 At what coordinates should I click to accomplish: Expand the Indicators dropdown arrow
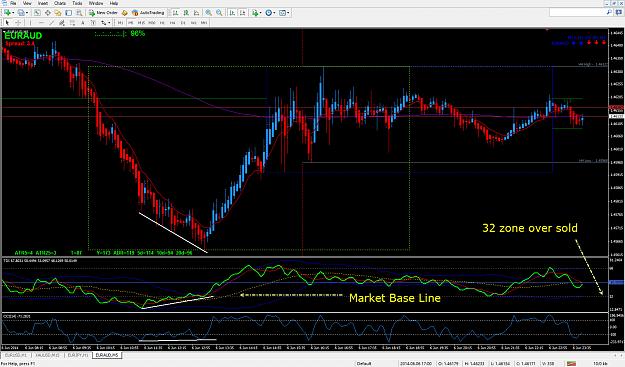[x=261, y=13]
